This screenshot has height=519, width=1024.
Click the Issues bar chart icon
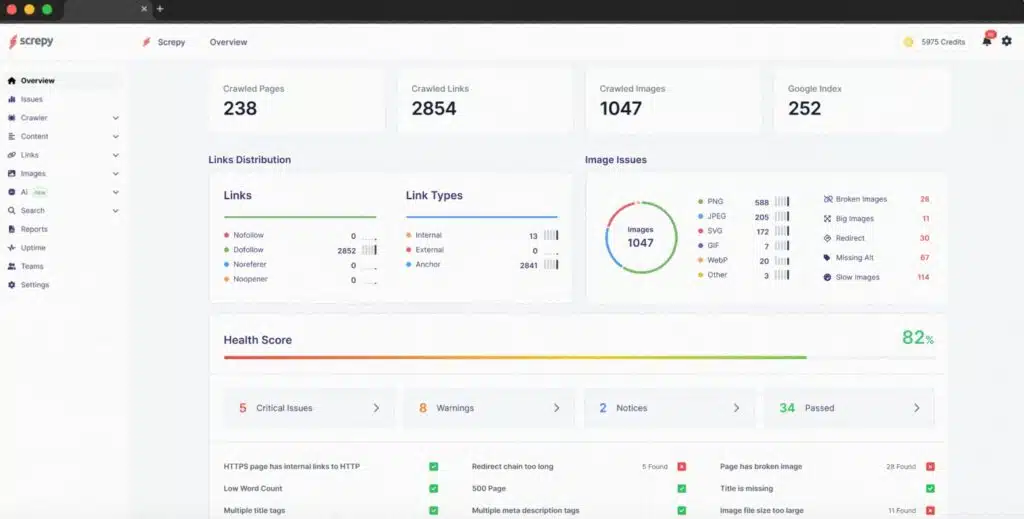point(11,99)
